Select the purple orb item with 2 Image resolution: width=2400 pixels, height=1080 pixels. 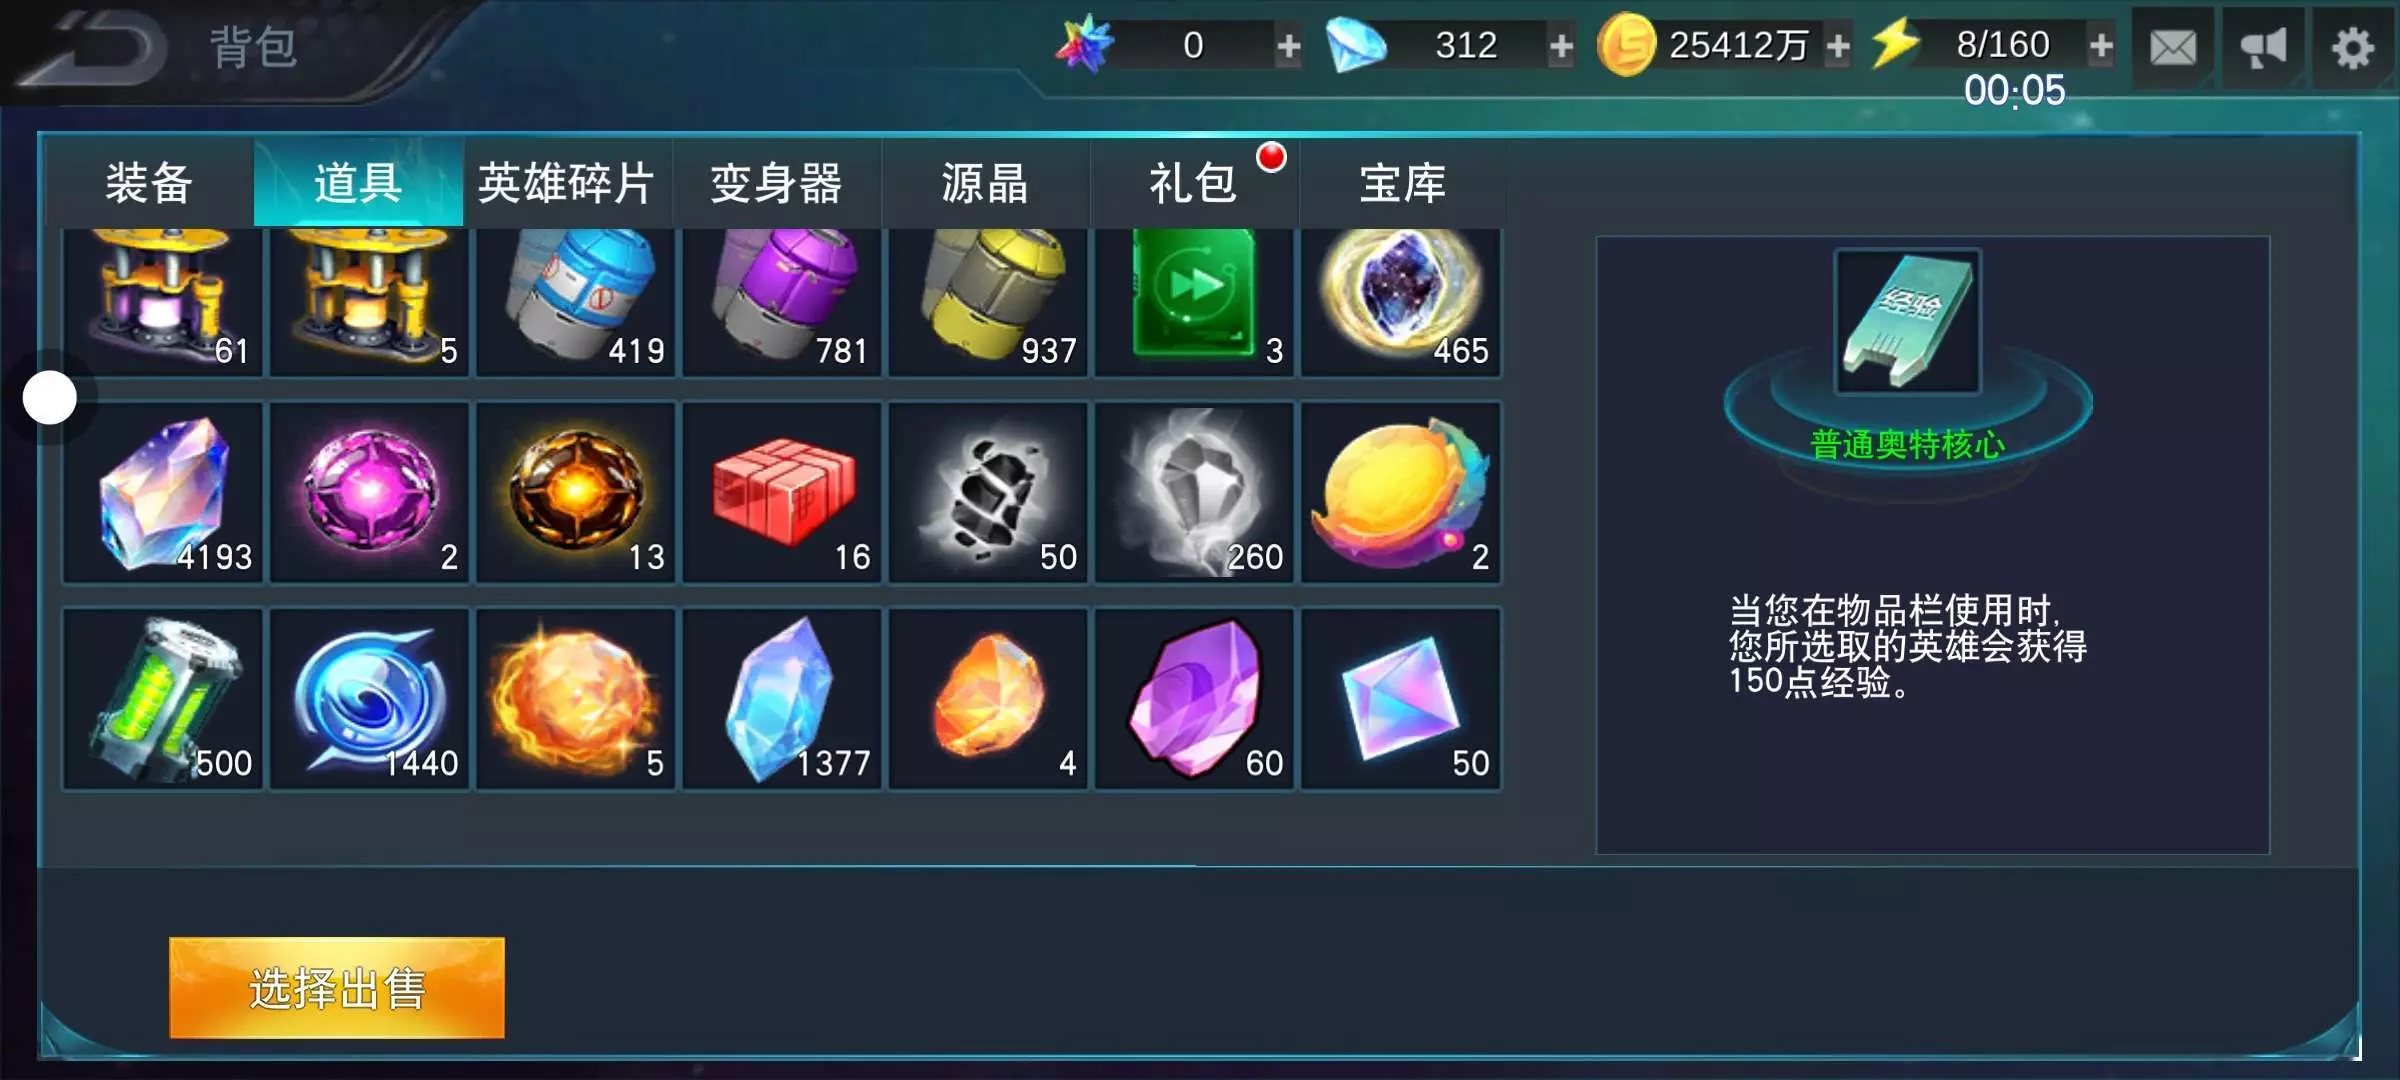point(370,492)
